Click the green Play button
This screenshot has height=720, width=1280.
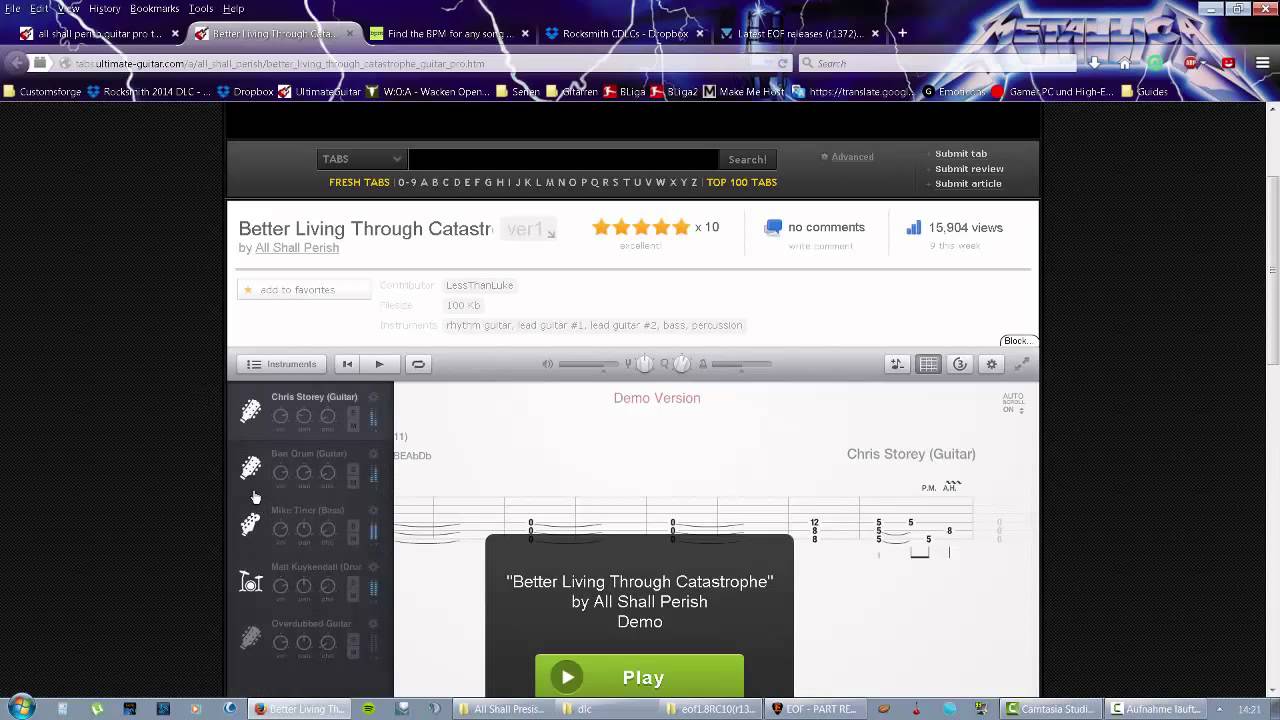point(639,677)
